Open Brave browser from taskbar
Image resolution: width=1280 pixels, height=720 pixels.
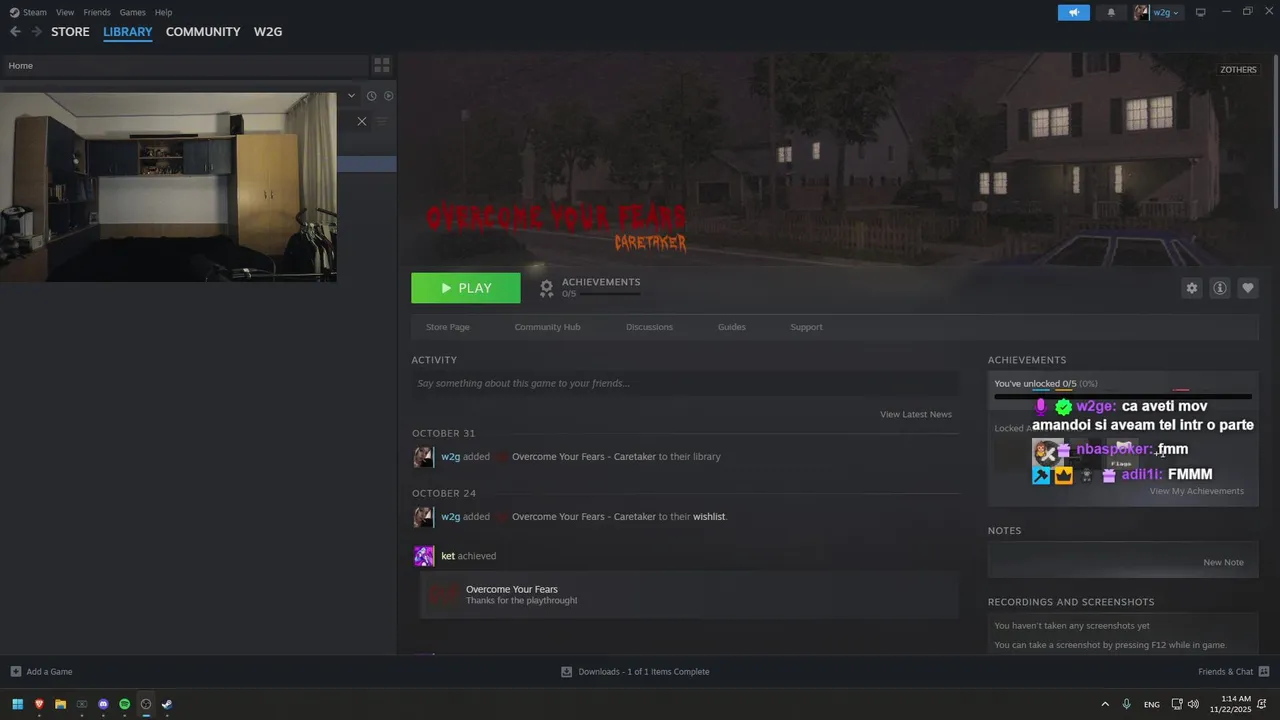tap(39, 704)
